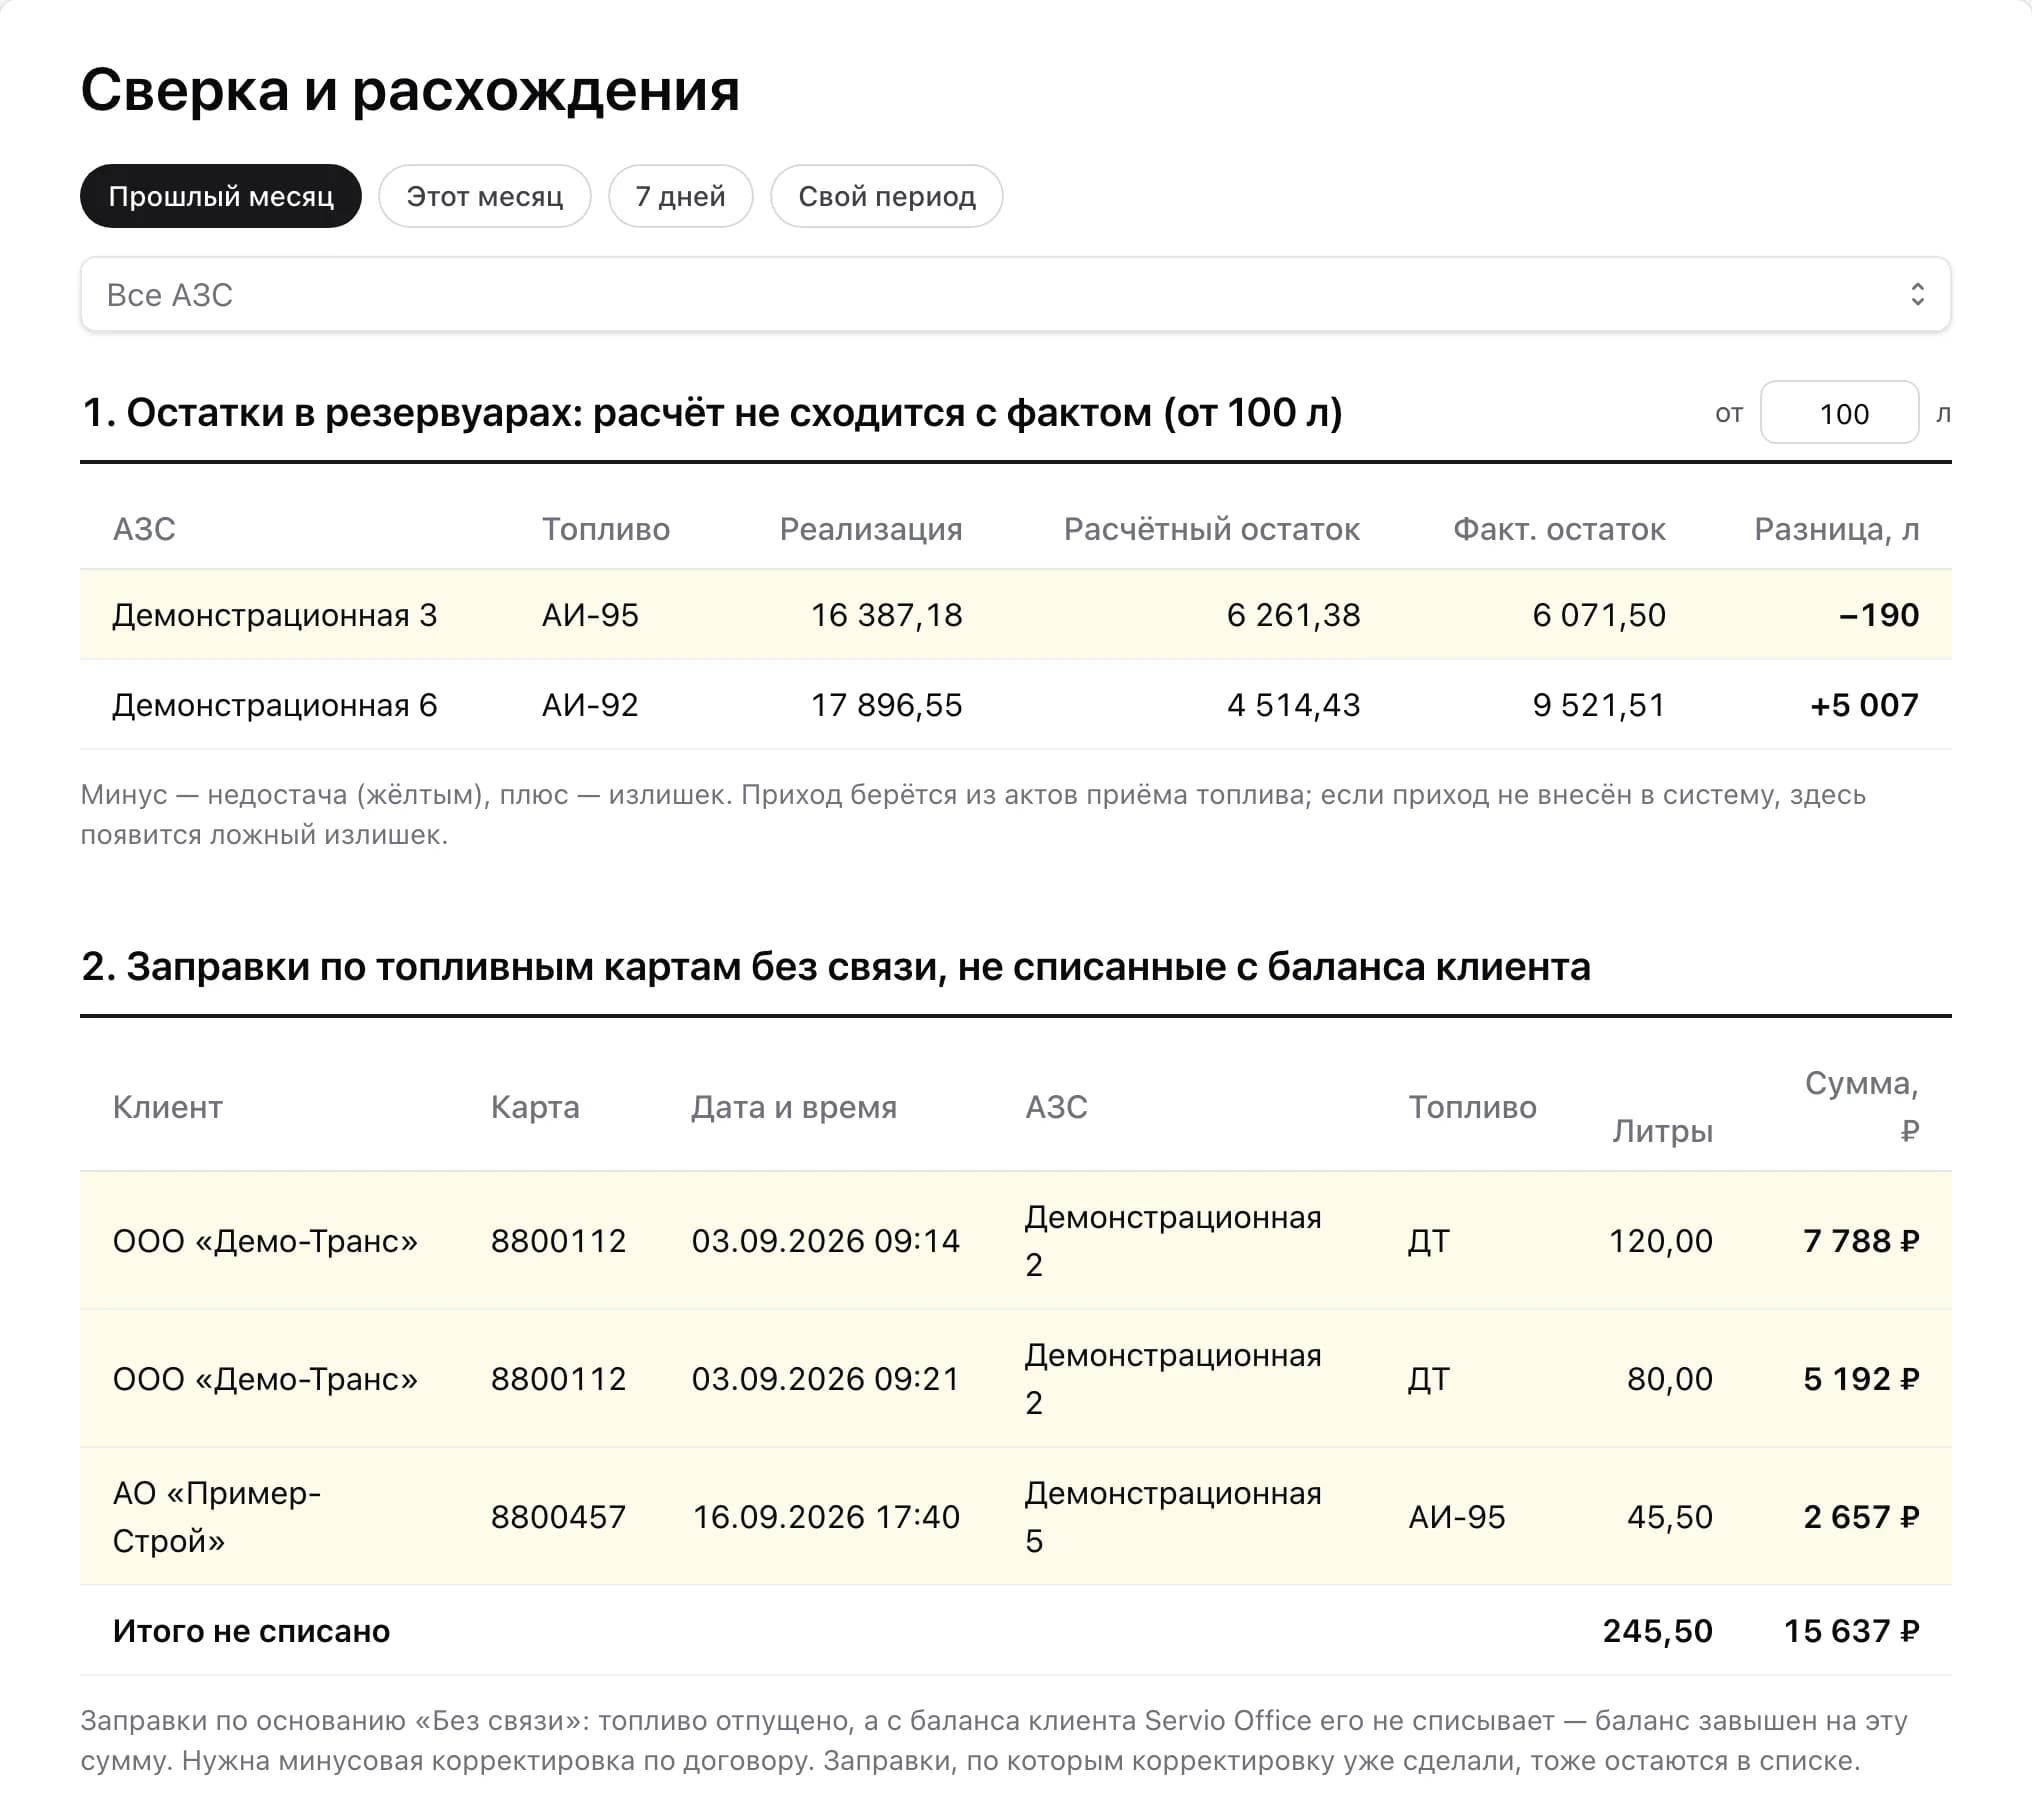Click the 03.09.2026 09:21 timestamp
The height and width of the screenshot is (1800, 2032).
point(825,1379)
